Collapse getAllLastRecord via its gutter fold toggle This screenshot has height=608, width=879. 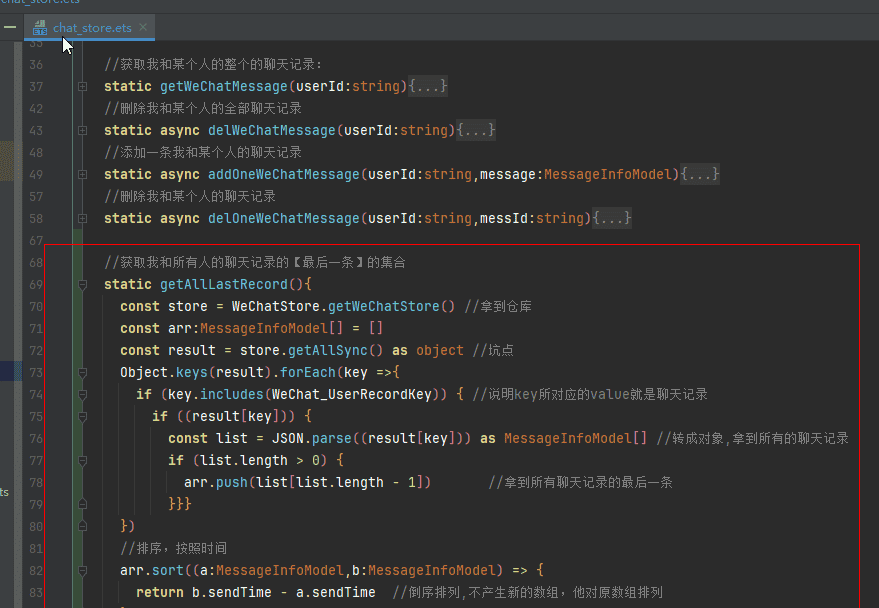[82, 283]
